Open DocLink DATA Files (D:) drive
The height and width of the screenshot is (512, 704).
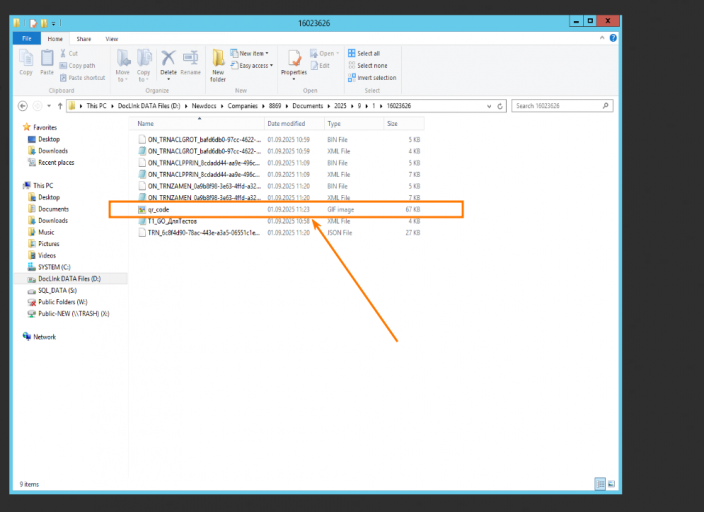coord(70,279)
